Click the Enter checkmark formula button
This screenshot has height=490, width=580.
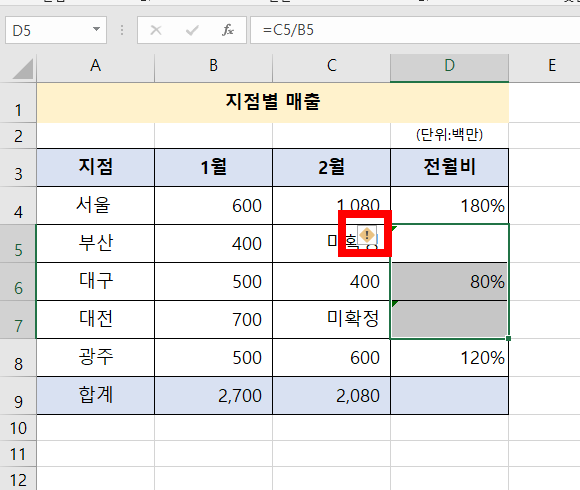coord(192,30)
